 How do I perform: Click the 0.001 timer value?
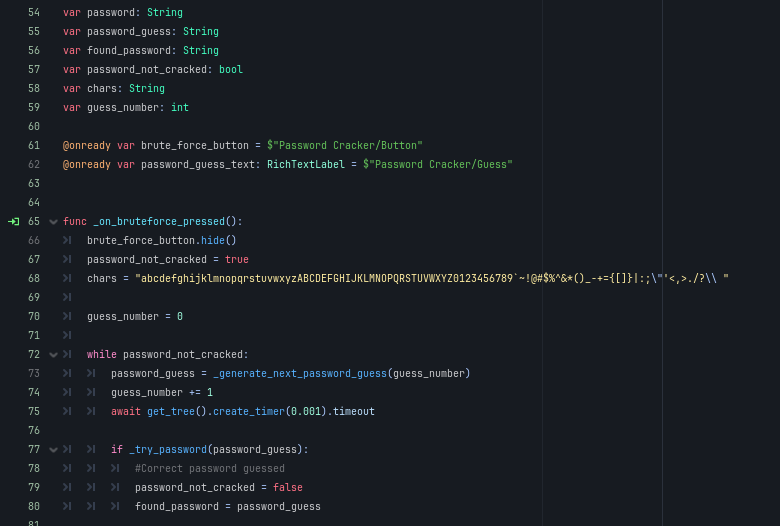[306, 412]
